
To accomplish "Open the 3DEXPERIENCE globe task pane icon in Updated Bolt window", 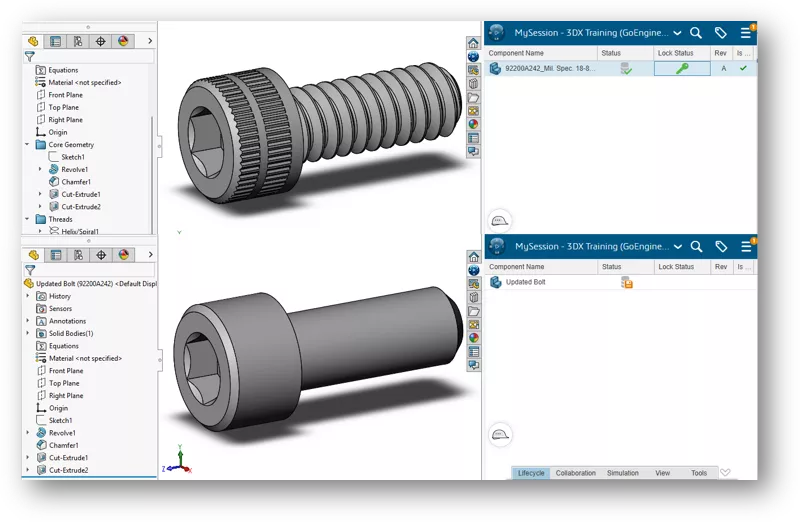I will coord(474,270).
